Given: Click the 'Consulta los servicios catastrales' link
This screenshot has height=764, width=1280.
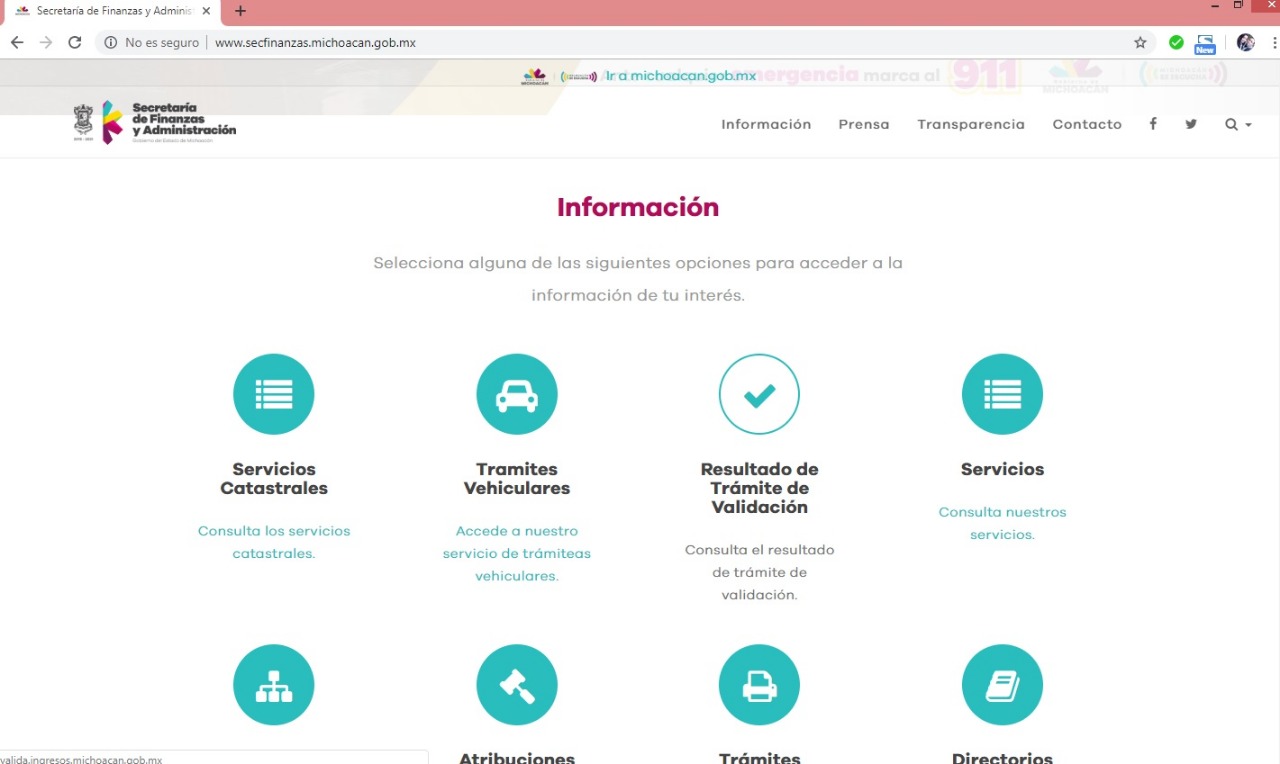Looking at the screenshot, I should [273, 541].
